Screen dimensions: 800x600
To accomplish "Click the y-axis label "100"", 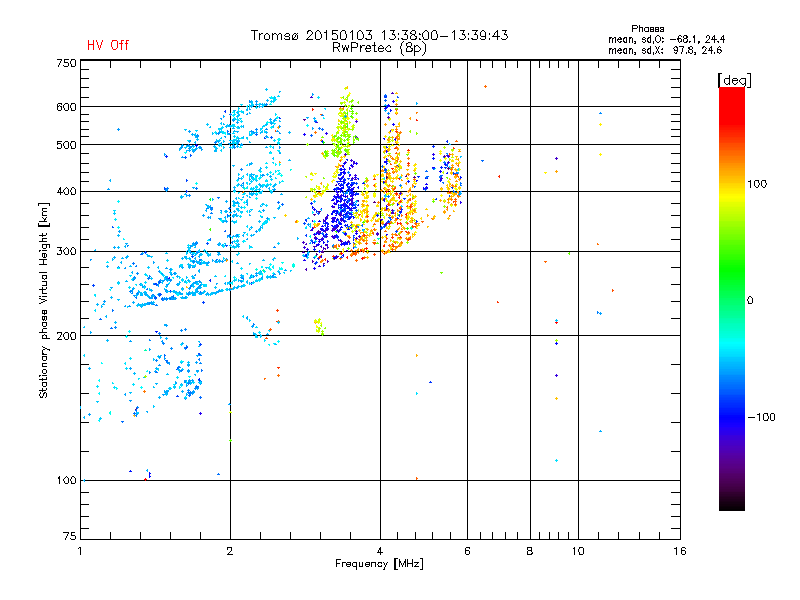I will pyautogui.click(x=66, y=481).
